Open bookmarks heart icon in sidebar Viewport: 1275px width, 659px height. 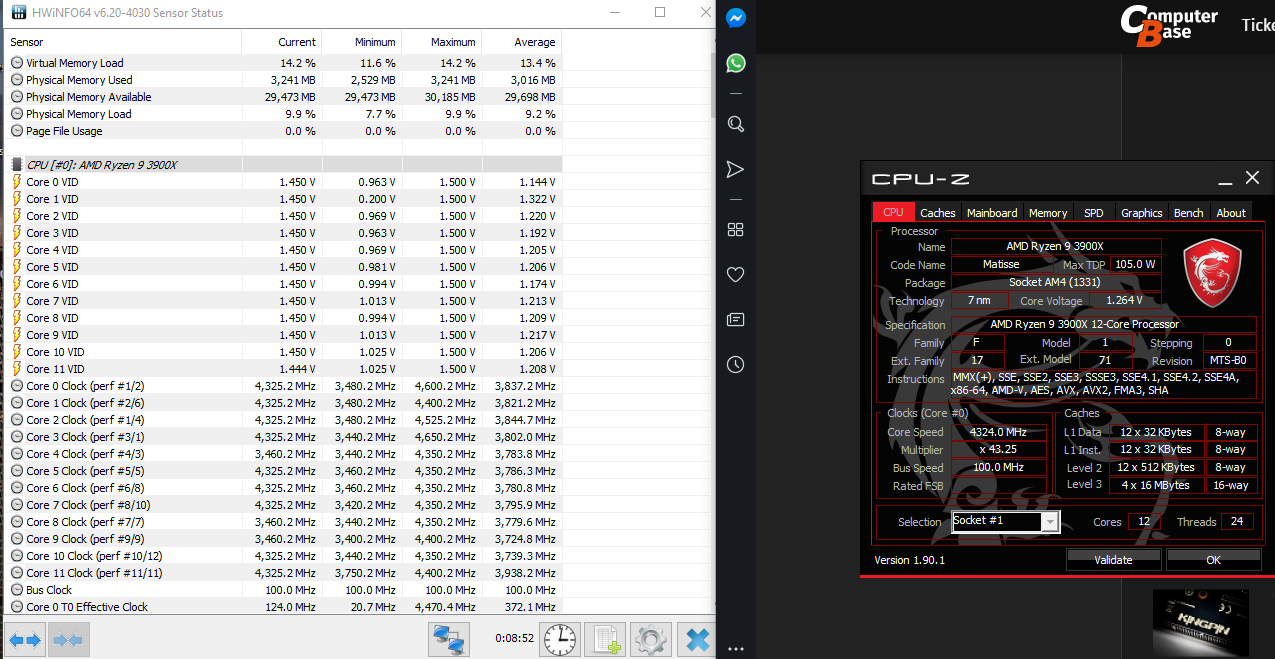pos(736,275)
